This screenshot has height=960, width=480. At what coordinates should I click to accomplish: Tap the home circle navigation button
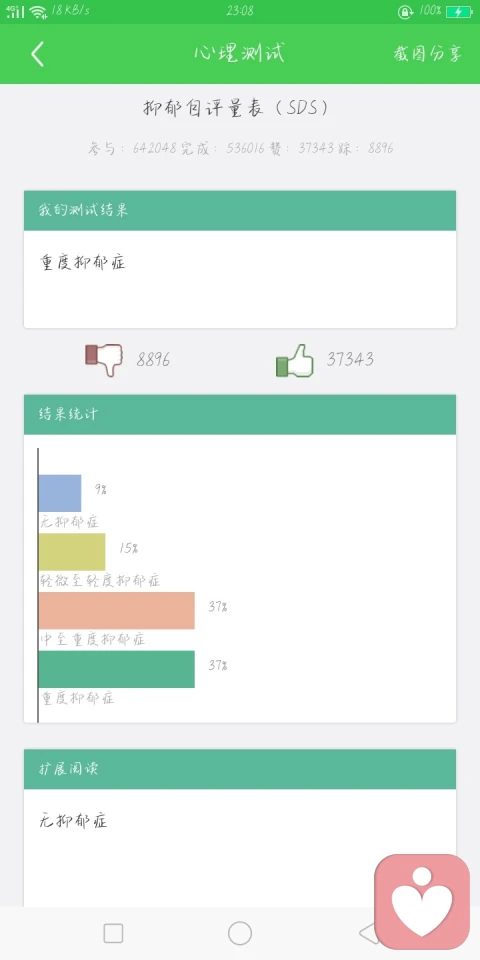240,933
